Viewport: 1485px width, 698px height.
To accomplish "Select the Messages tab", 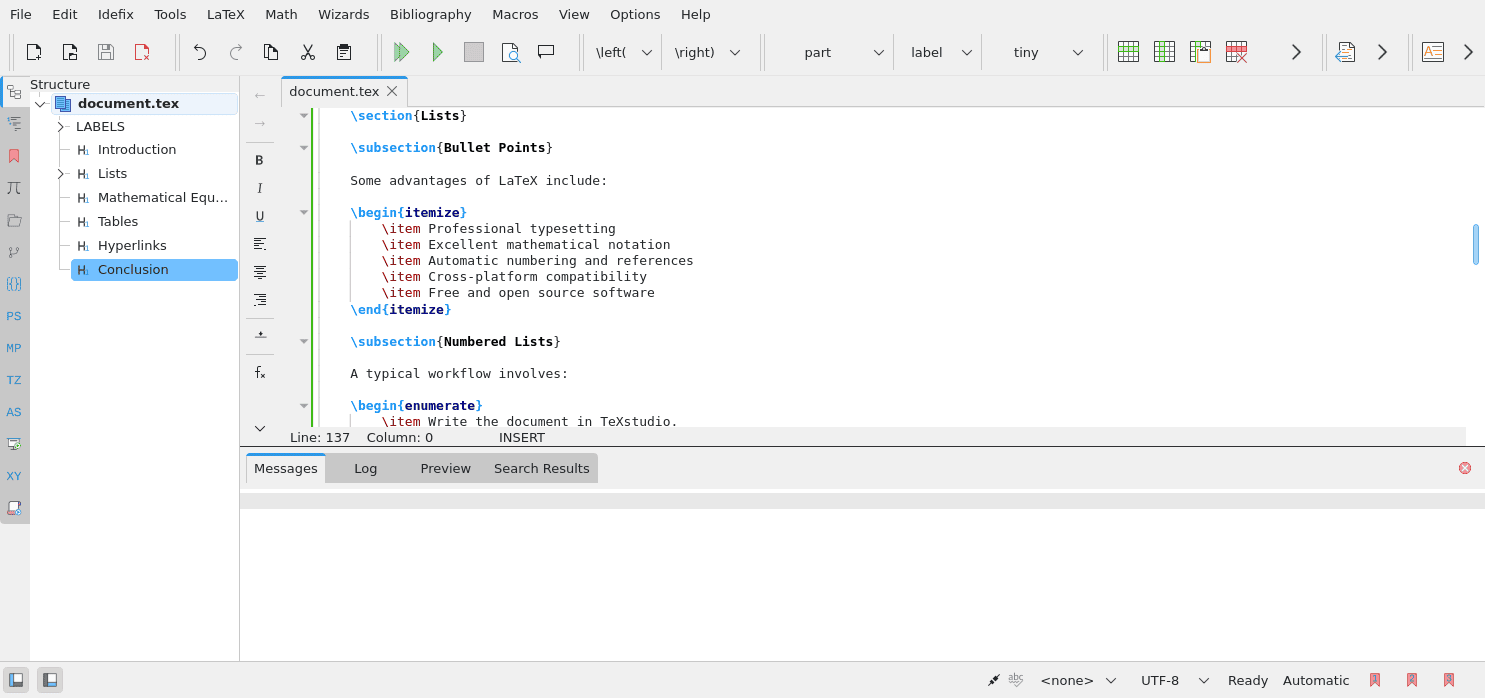I will (286, 468).
